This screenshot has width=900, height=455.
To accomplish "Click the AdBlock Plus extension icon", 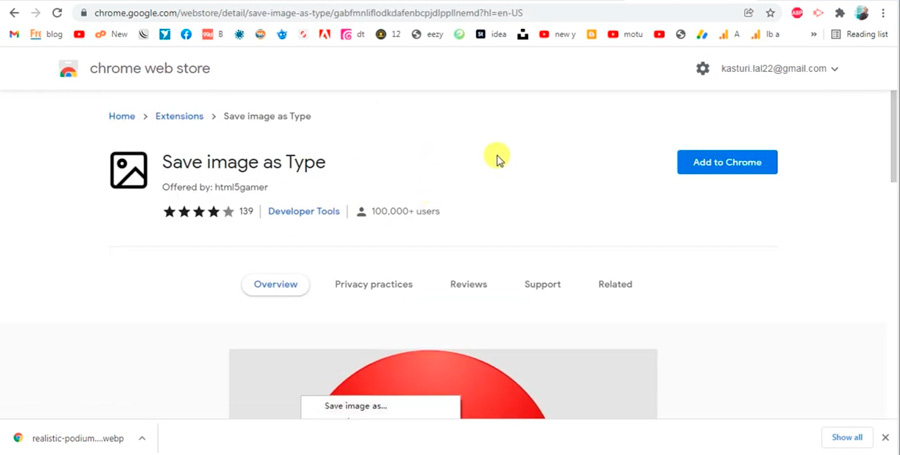I will [x=797, y=13].
